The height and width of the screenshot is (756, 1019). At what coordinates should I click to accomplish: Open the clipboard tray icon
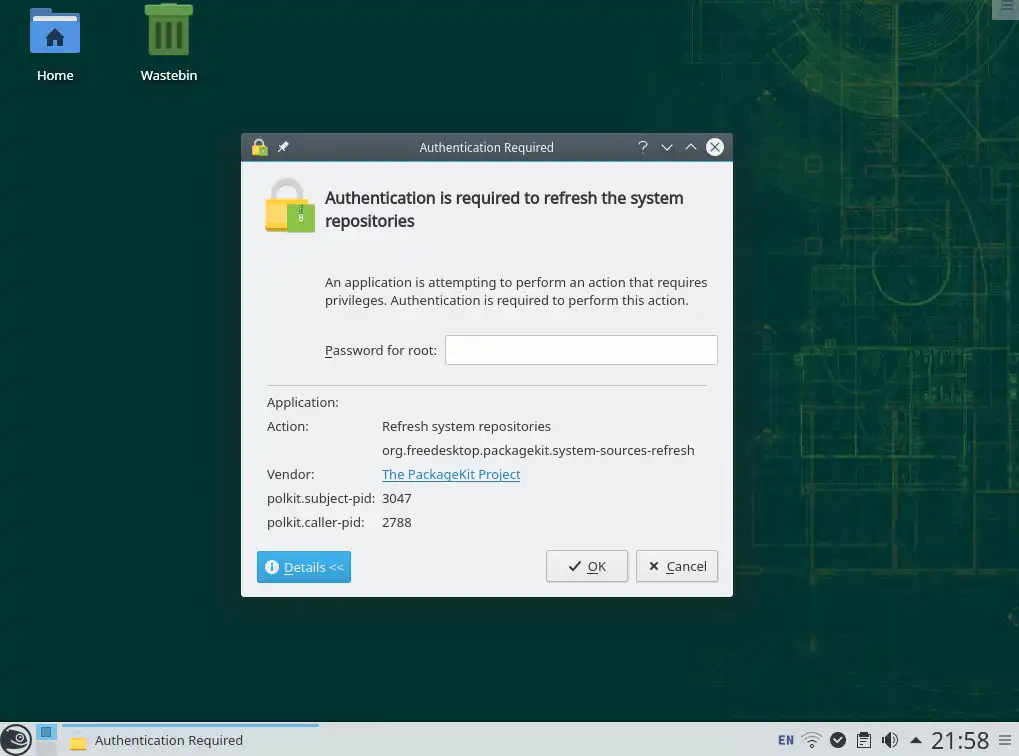(864, 740)
